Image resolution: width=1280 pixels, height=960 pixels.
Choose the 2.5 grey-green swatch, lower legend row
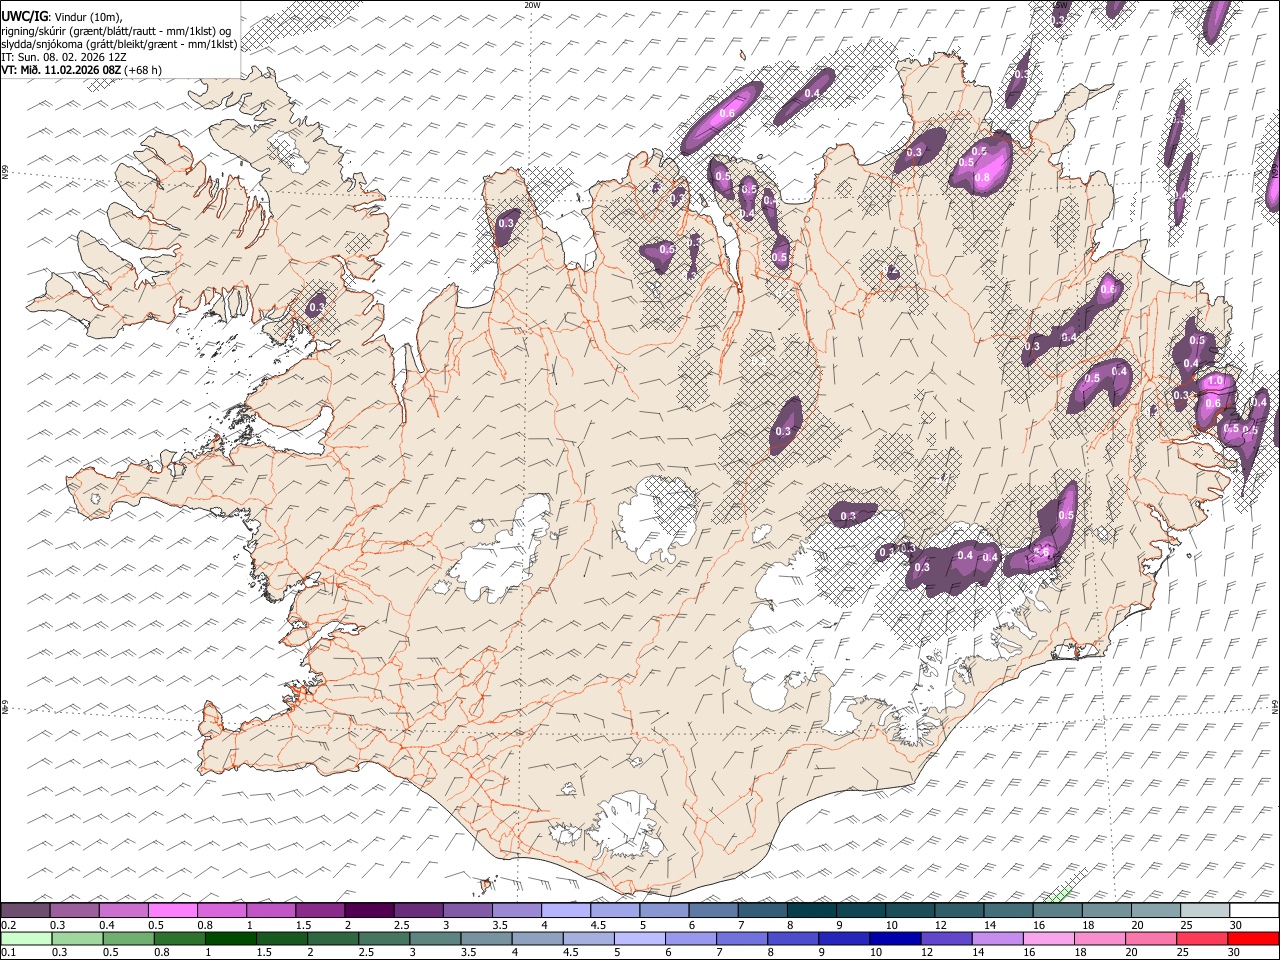click(x=383, y=938)
